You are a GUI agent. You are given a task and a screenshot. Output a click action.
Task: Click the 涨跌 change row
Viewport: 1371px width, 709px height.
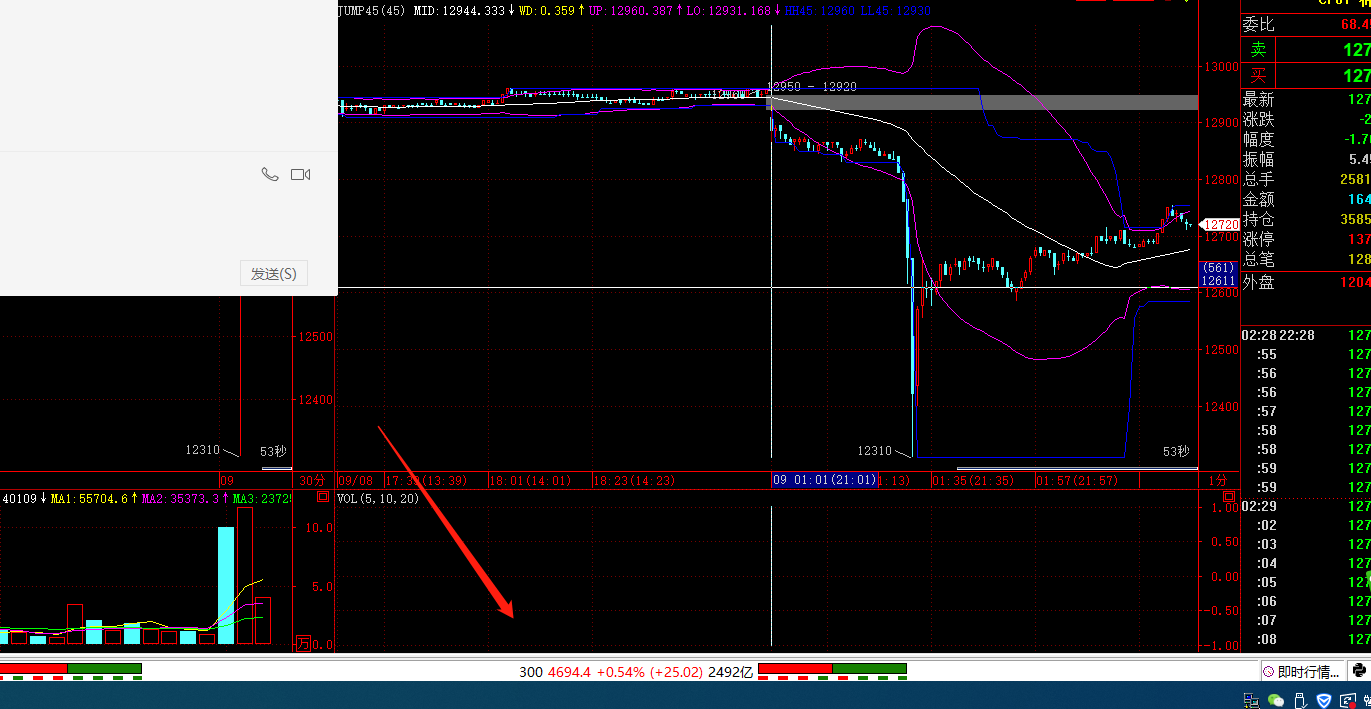(x=1306, y=119)
